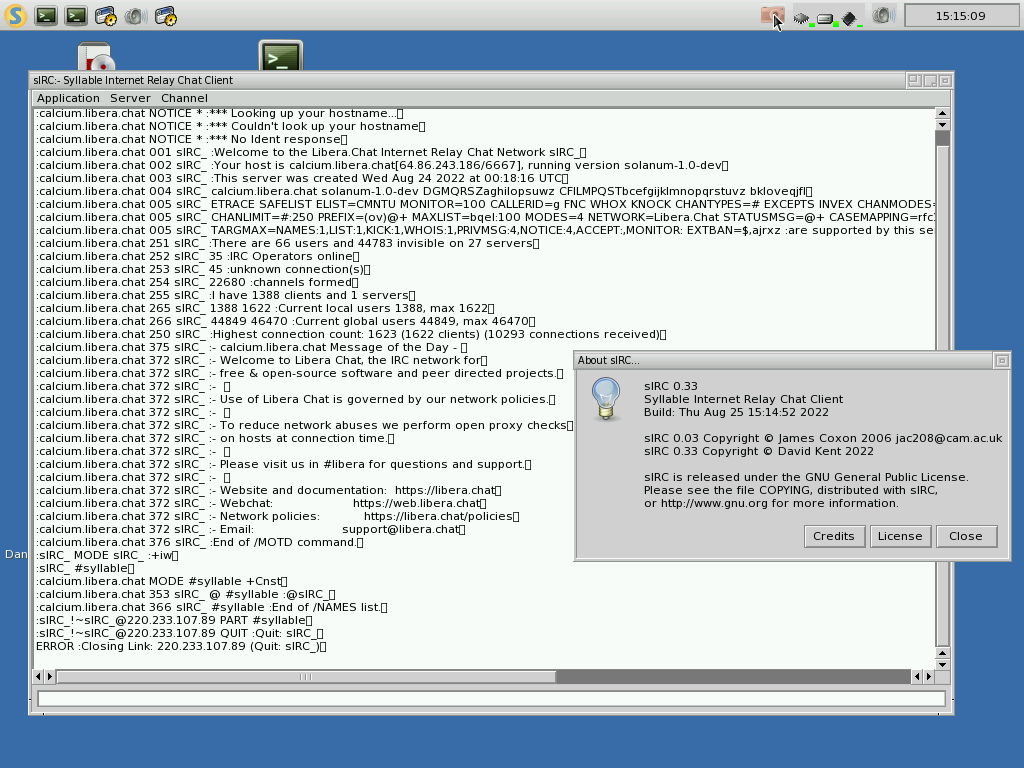Click the 'Message of the Day' 375 line
This screenshot has width=1024, height=768.
click(x=251, y=347)
